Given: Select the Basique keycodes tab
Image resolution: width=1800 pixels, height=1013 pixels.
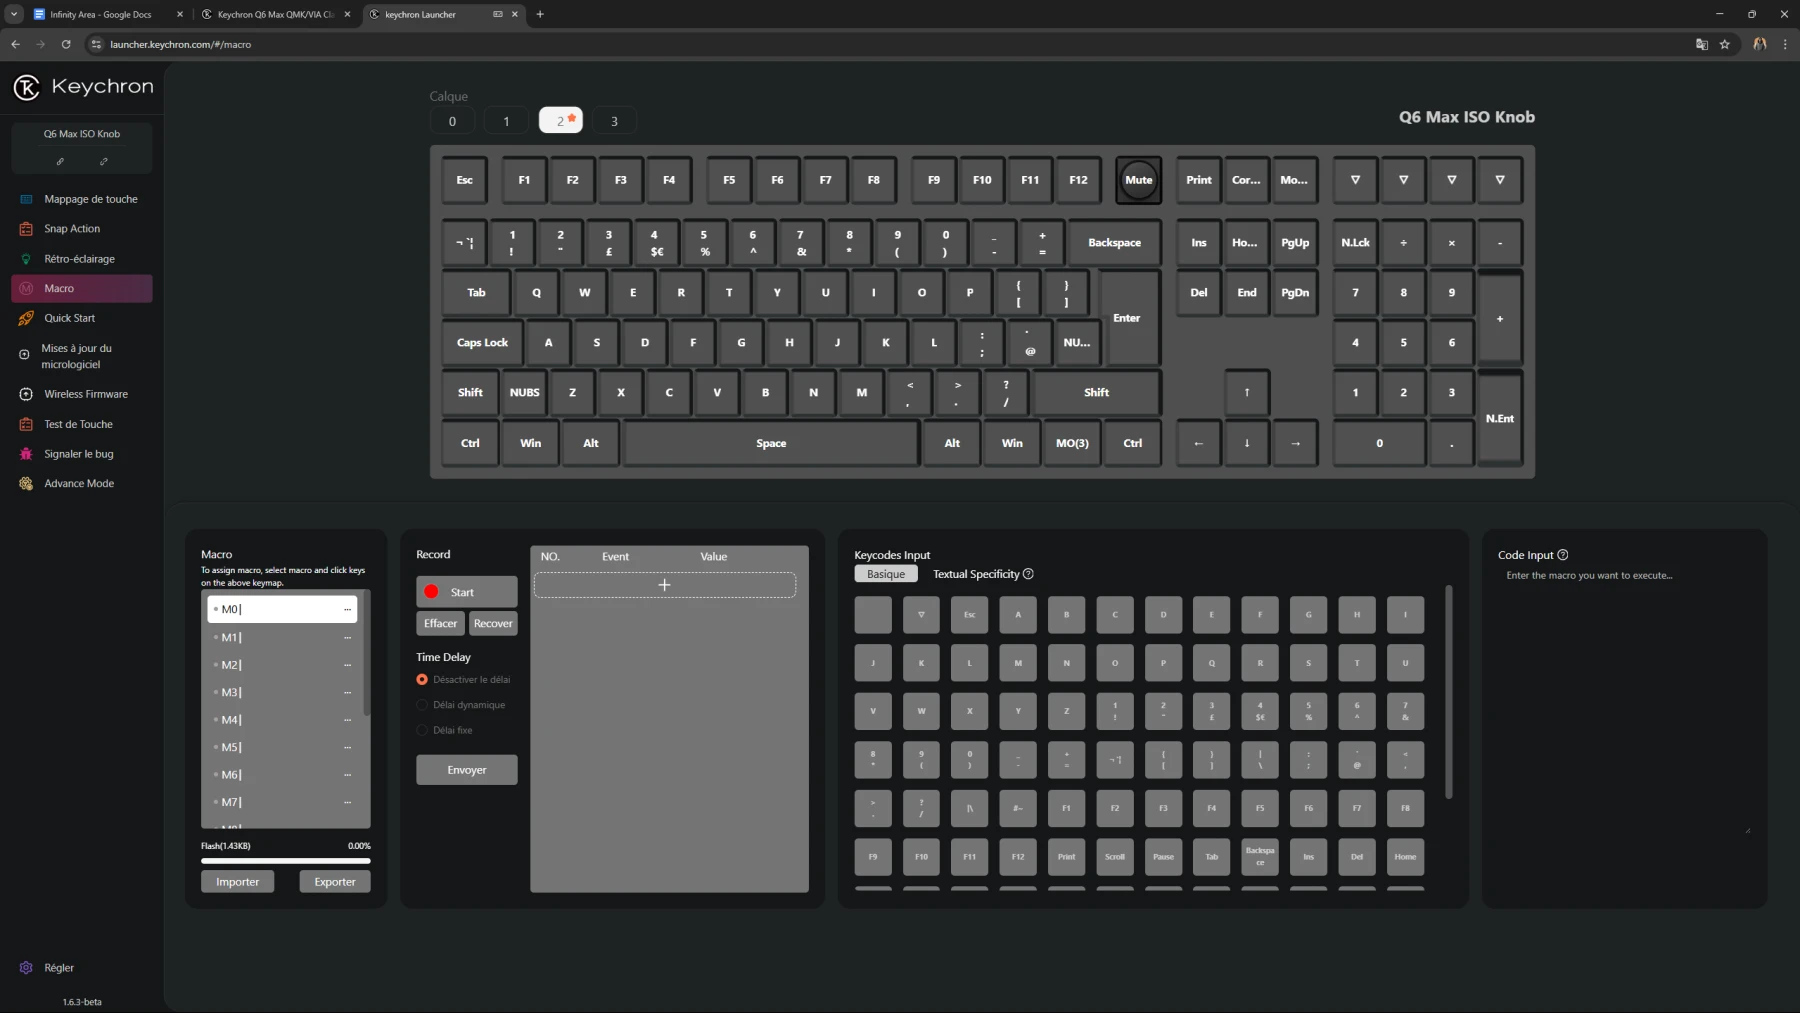Looking at the screenshot, I should tap(886, 574).
